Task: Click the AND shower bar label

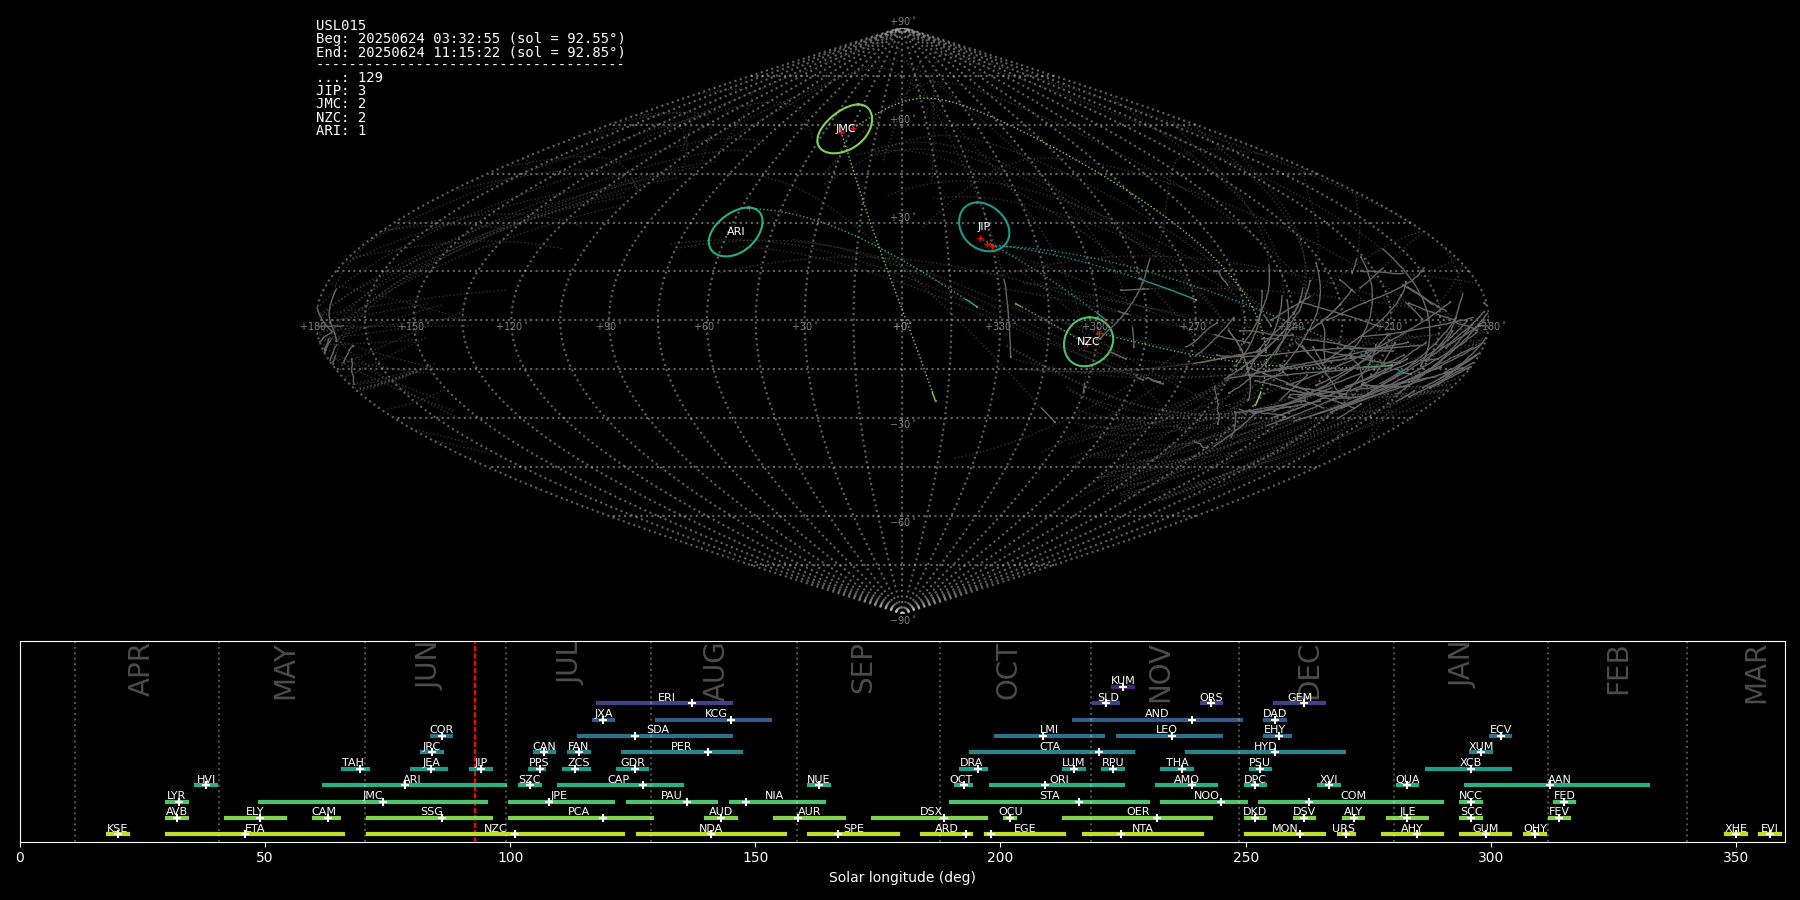Action: pos(1157,714)
